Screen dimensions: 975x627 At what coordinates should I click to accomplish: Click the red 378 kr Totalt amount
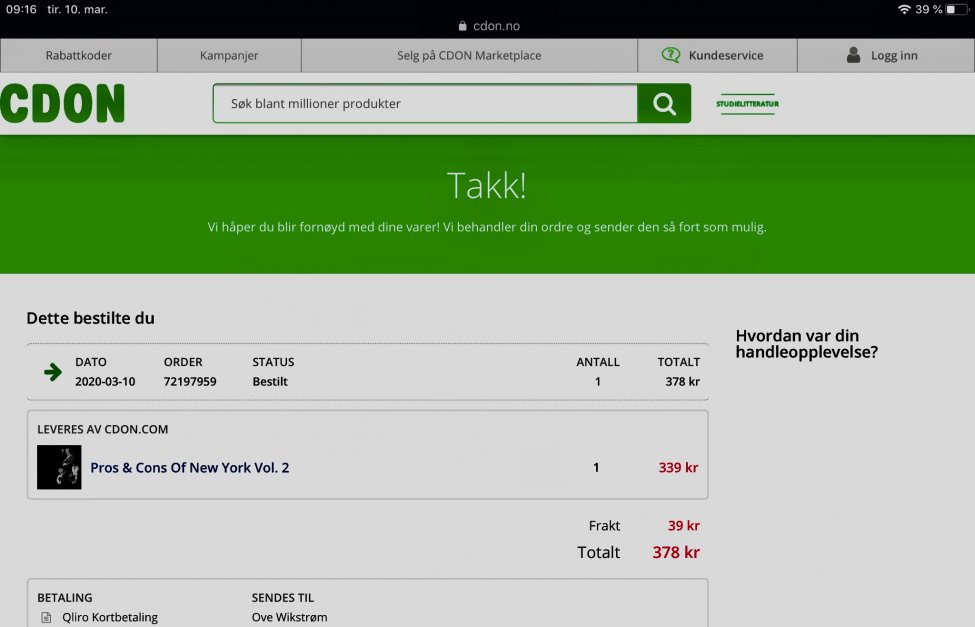(x=676, y=552)
